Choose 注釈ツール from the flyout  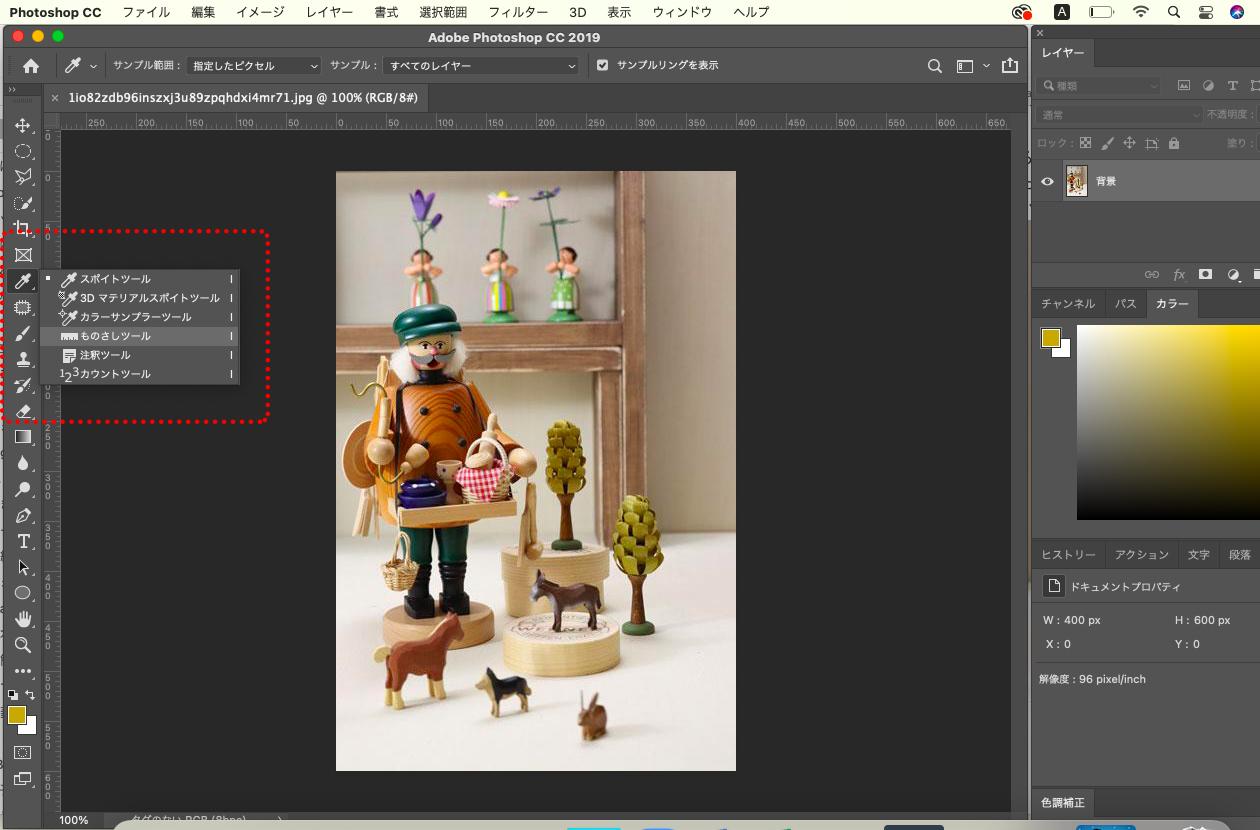pyautogui.click(x=140, y=355)
